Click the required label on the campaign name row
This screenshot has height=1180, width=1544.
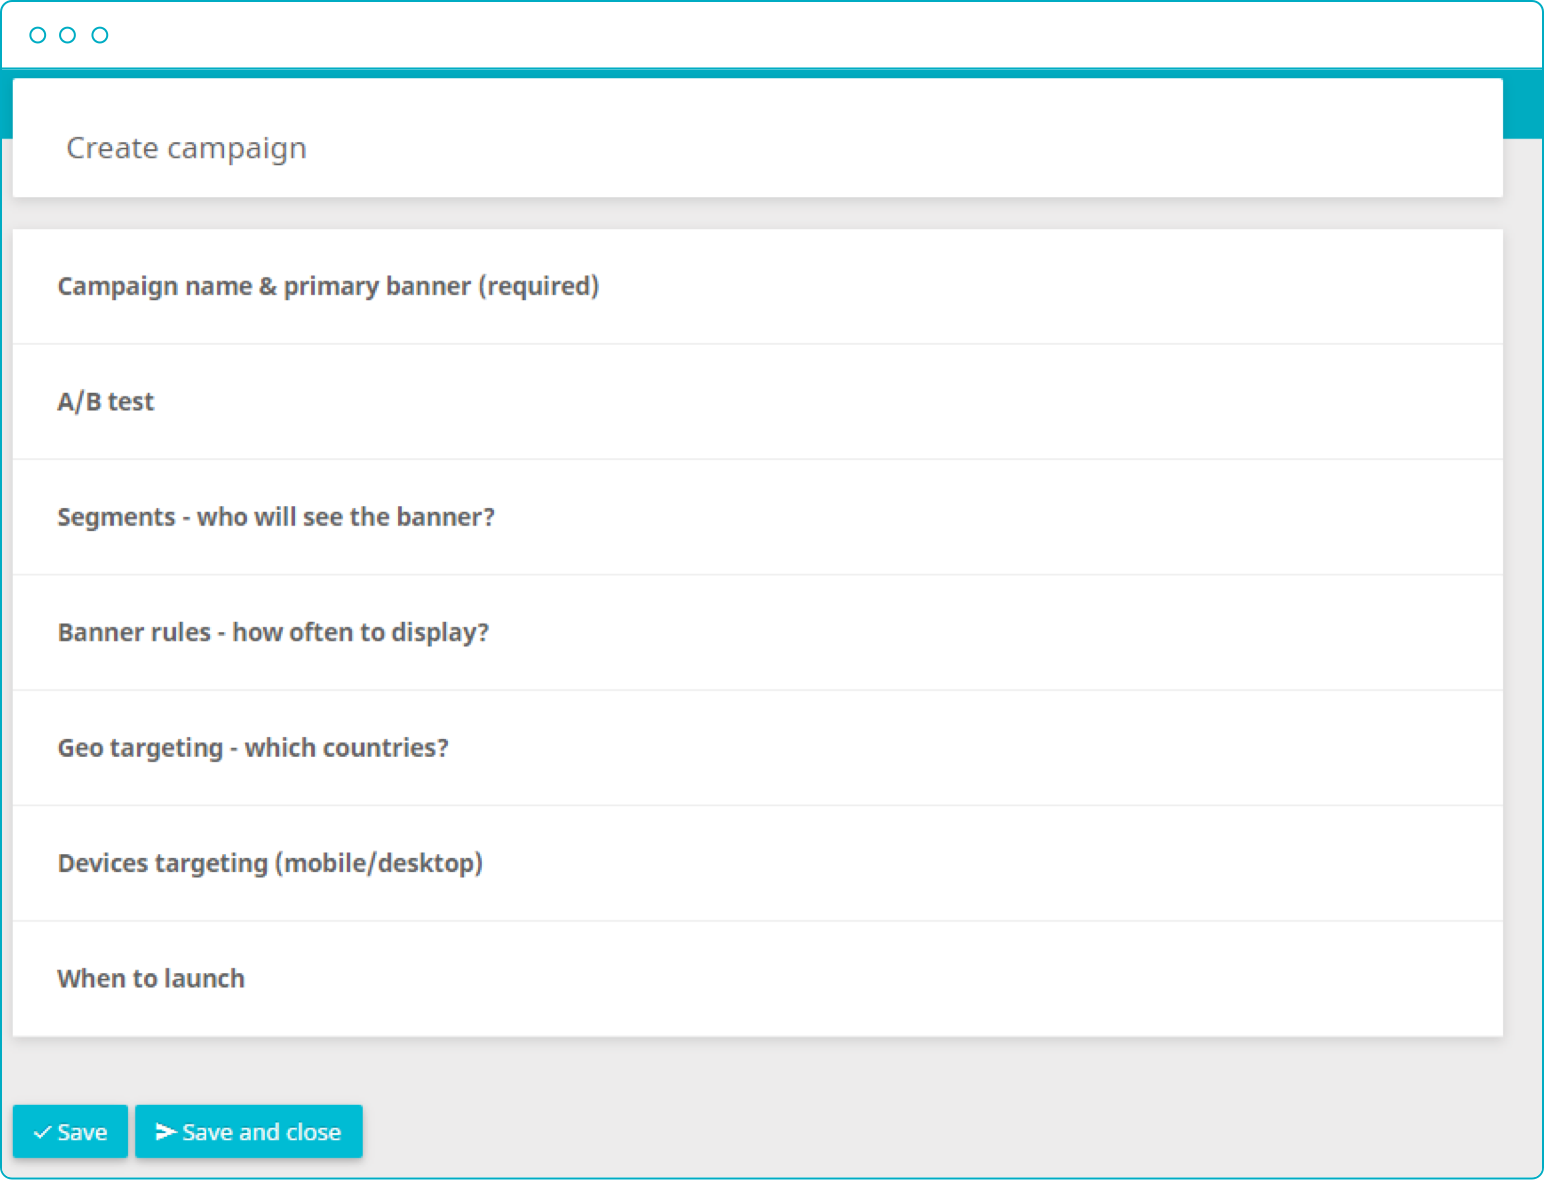point(540,286)
